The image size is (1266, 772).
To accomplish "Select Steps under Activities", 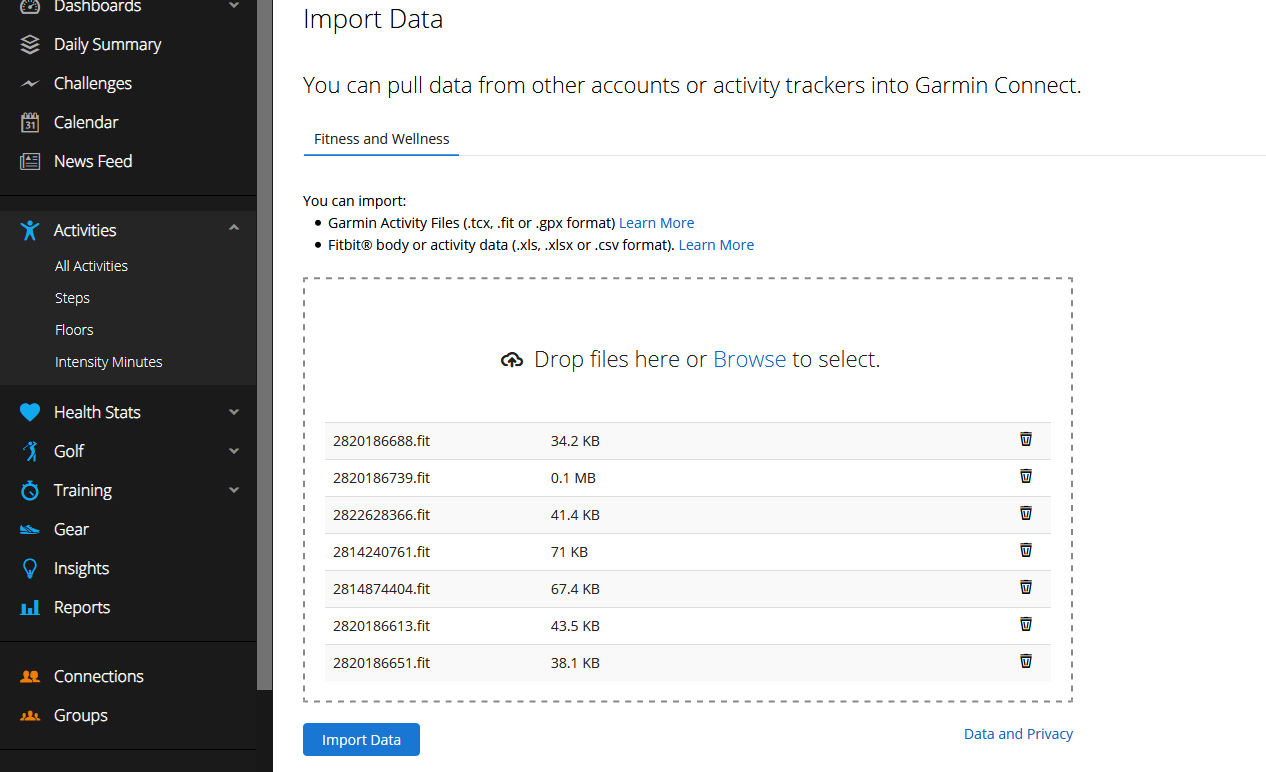I will [72, 297].
